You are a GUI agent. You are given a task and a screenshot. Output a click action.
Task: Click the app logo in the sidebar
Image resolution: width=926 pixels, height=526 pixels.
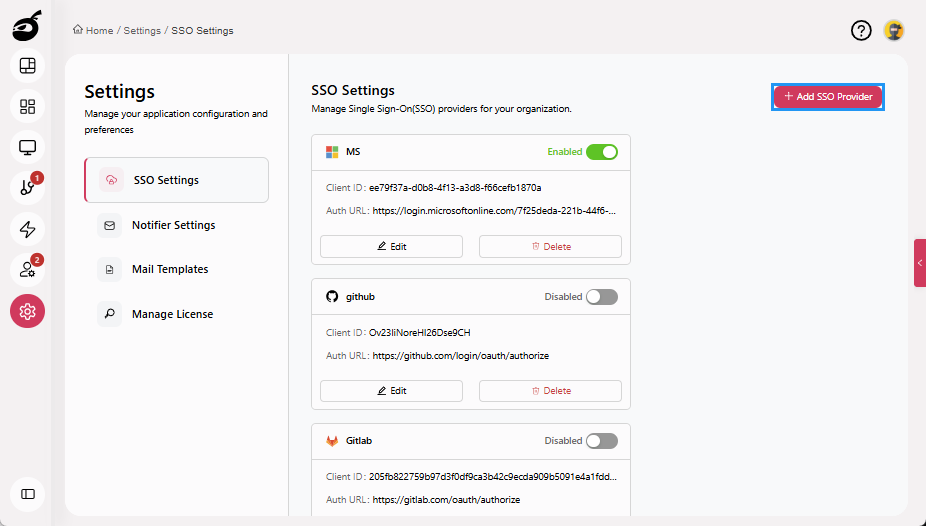pos(27,26)
